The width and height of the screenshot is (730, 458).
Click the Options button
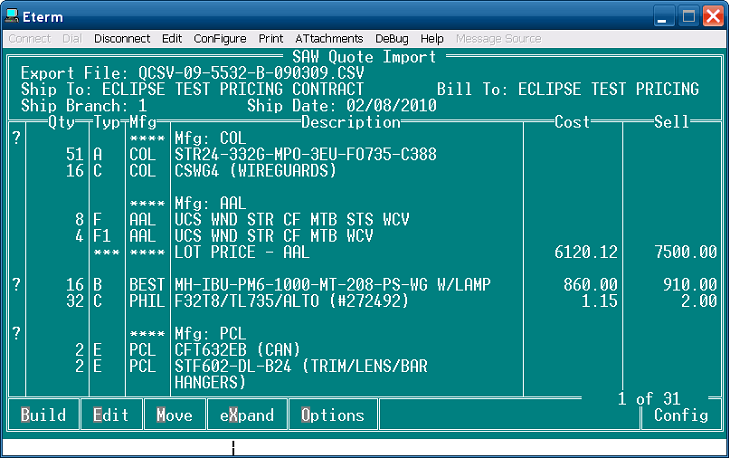(332, 414)
